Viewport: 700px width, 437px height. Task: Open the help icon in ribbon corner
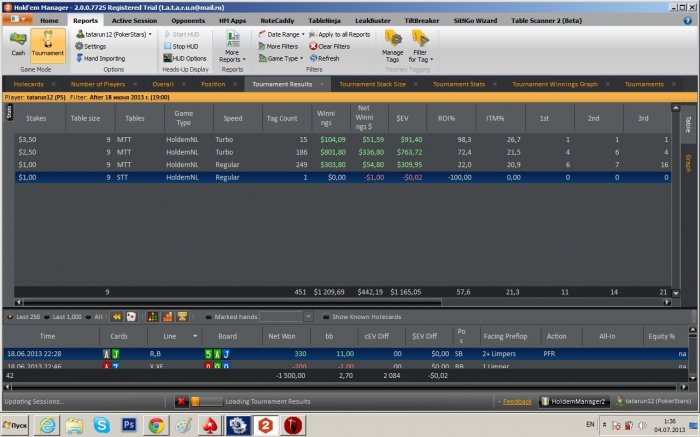[688, 21]
